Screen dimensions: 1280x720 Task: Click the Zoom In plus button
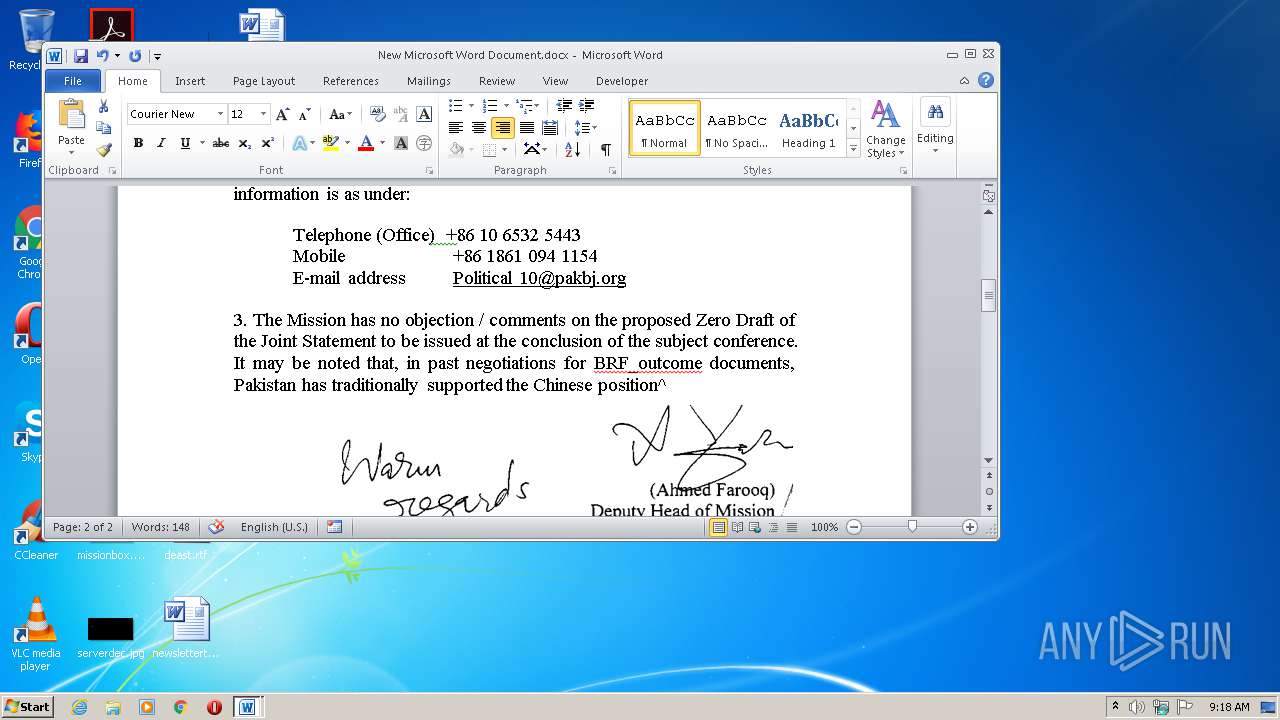969,527
